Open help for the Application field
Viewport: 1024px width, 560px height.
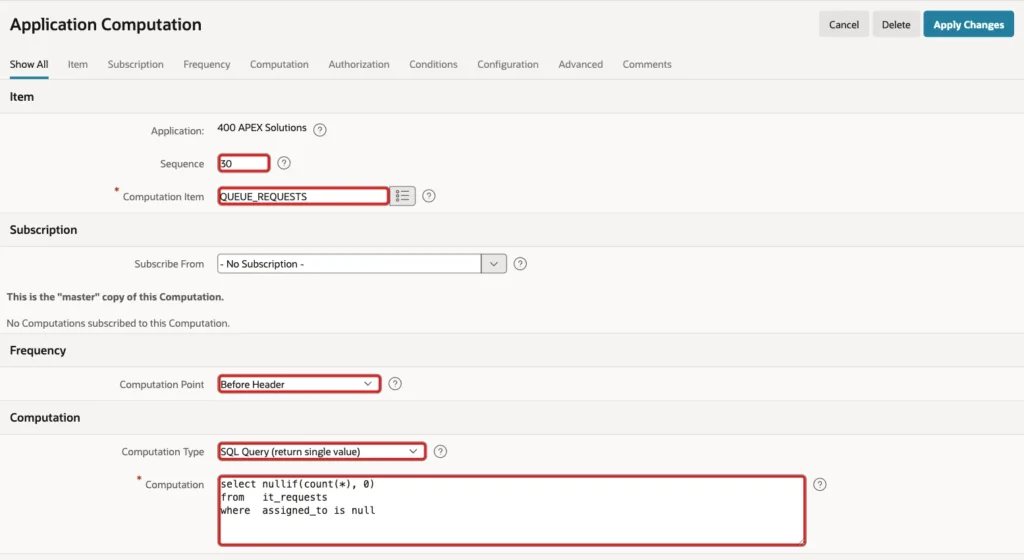pyautogui.click(x=319, y=130)
